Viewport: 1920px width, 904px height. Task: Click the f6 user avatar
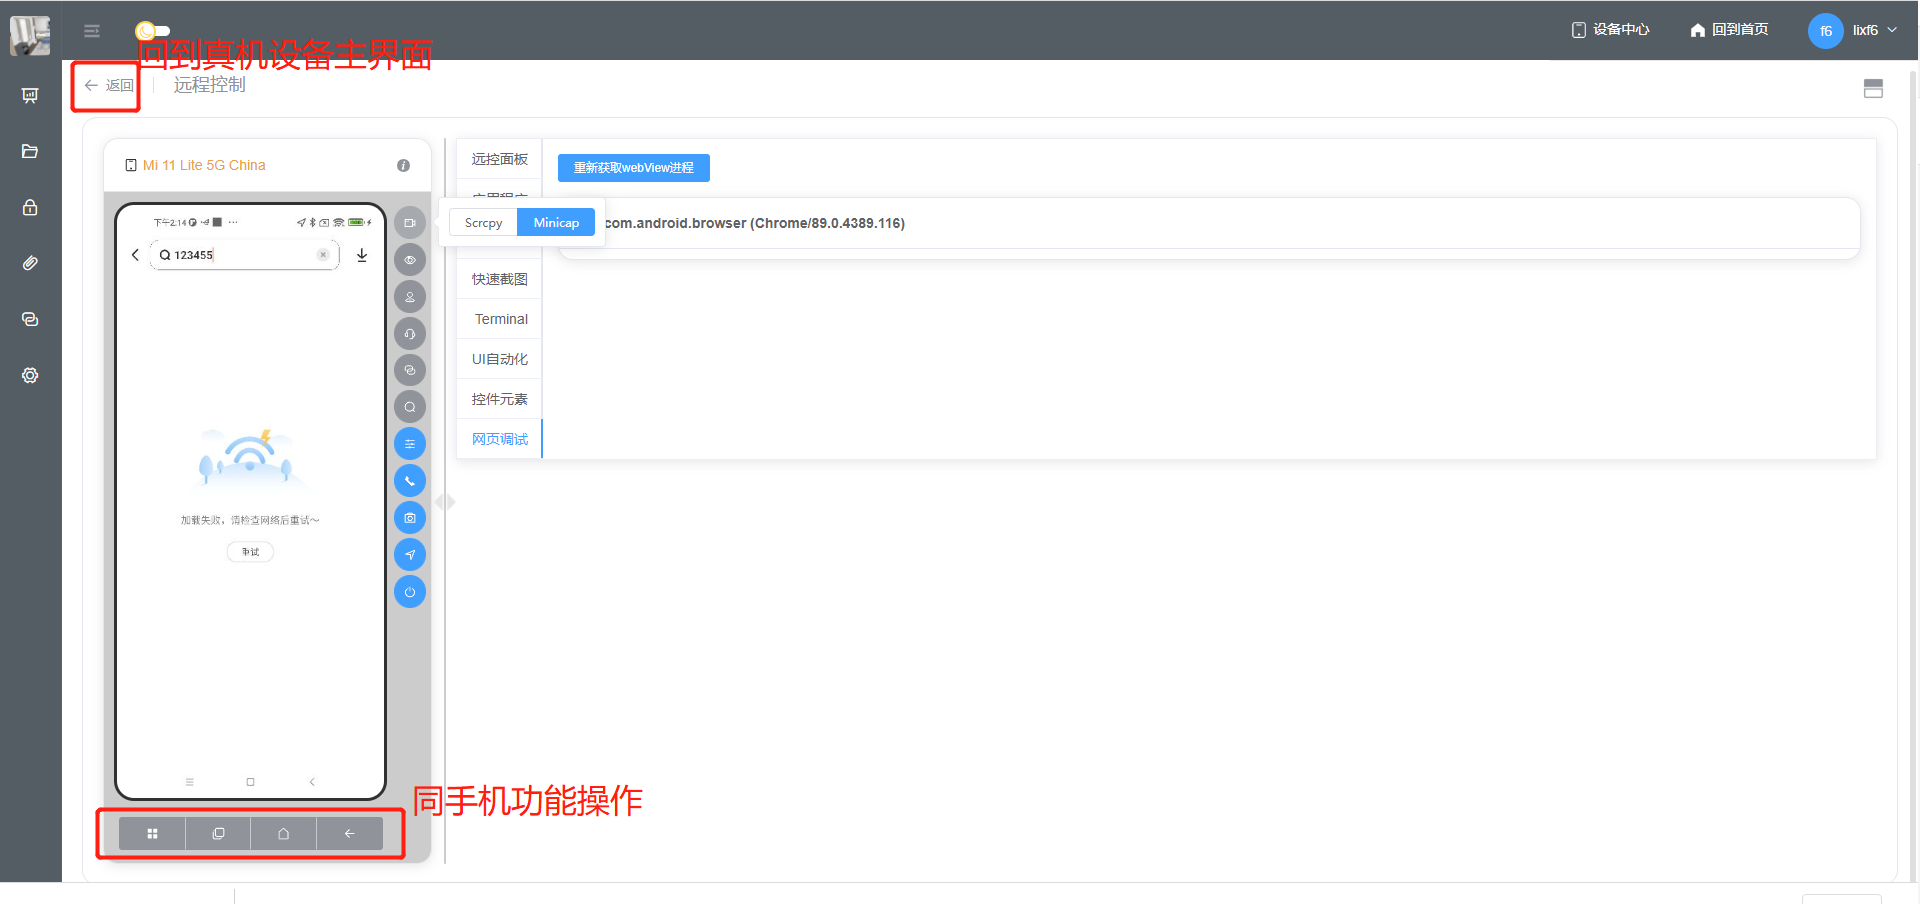tap(1825, 31)
